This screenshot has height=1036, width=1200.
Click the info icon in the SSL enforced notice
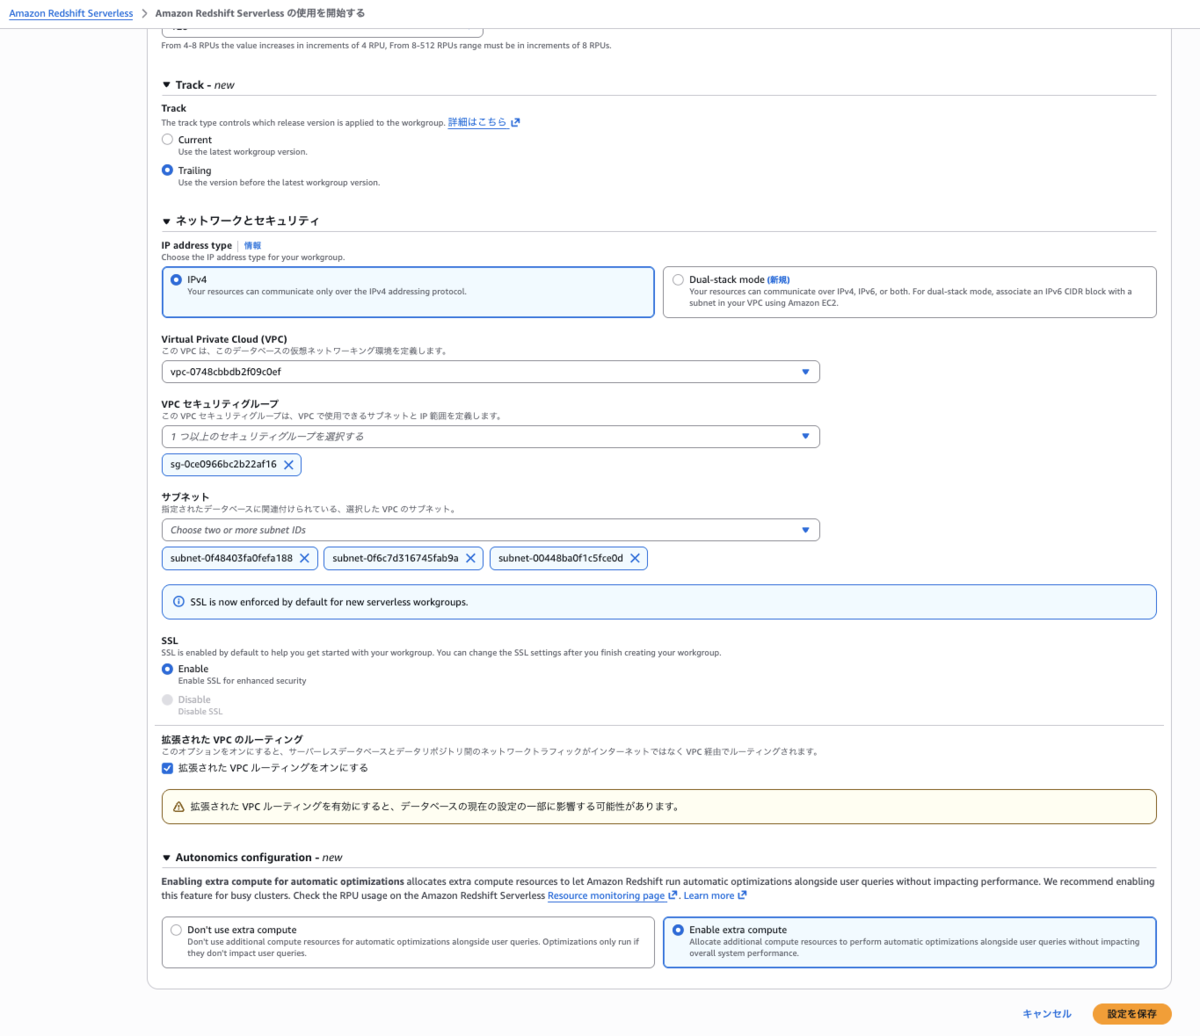point(178,602)
